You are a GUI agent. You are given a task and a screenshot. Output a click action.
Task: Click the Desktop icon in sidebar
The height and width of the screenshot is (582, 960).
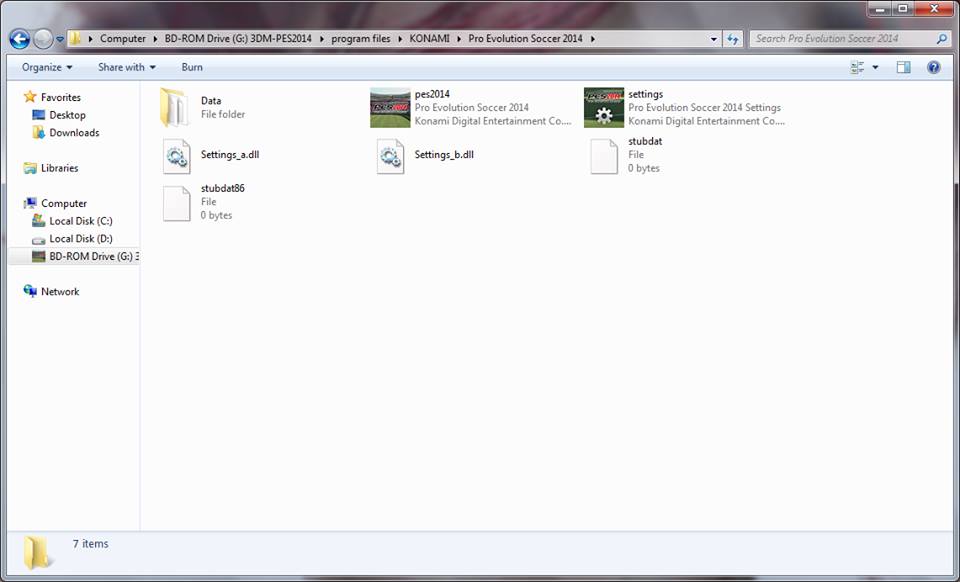39,115
